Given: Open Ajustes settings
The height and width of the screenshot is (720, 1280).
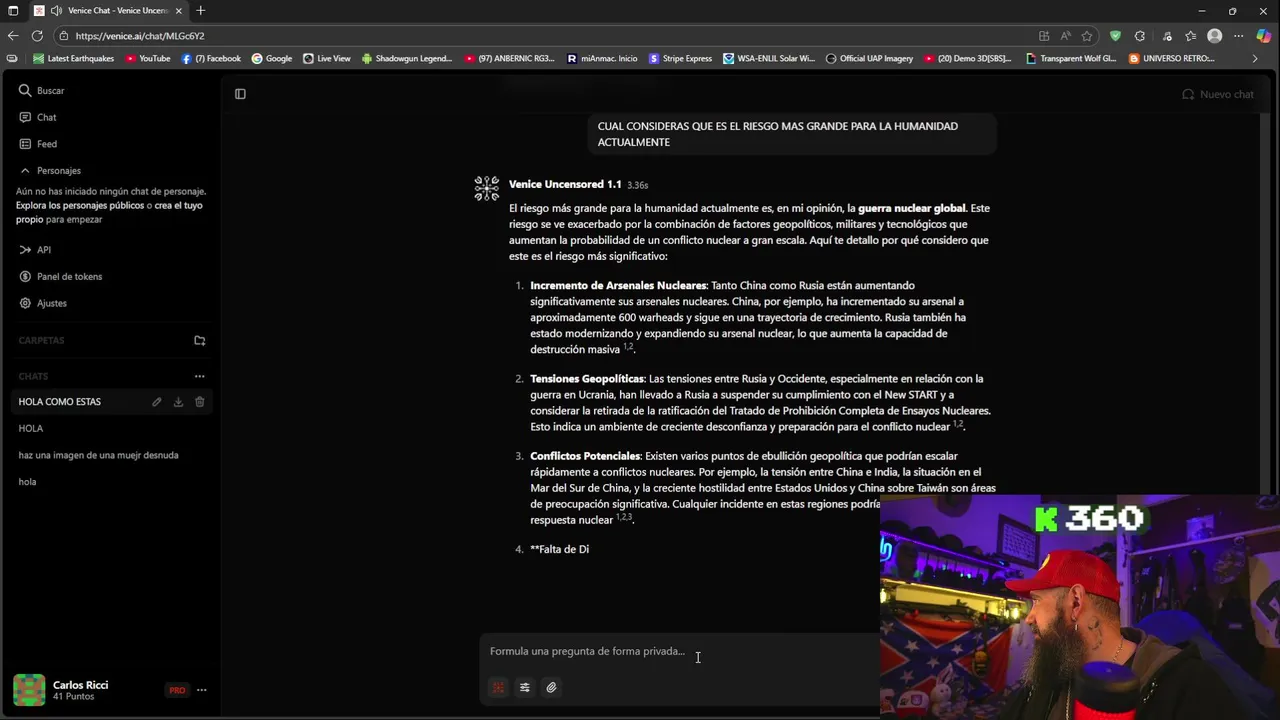Looking at the screenshot, I should (43, 303).
